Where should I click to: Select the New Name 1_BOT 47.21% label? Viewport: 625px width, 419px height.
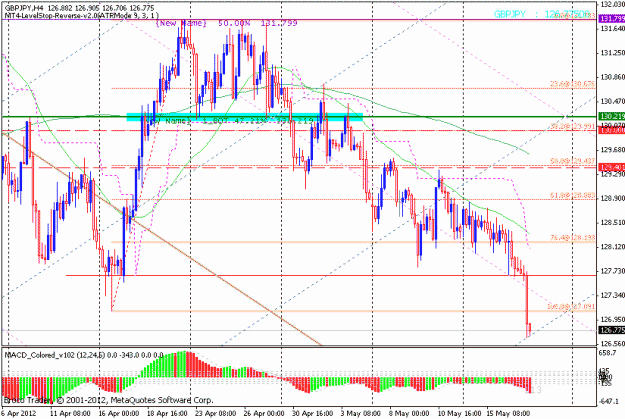coord(230,120)
